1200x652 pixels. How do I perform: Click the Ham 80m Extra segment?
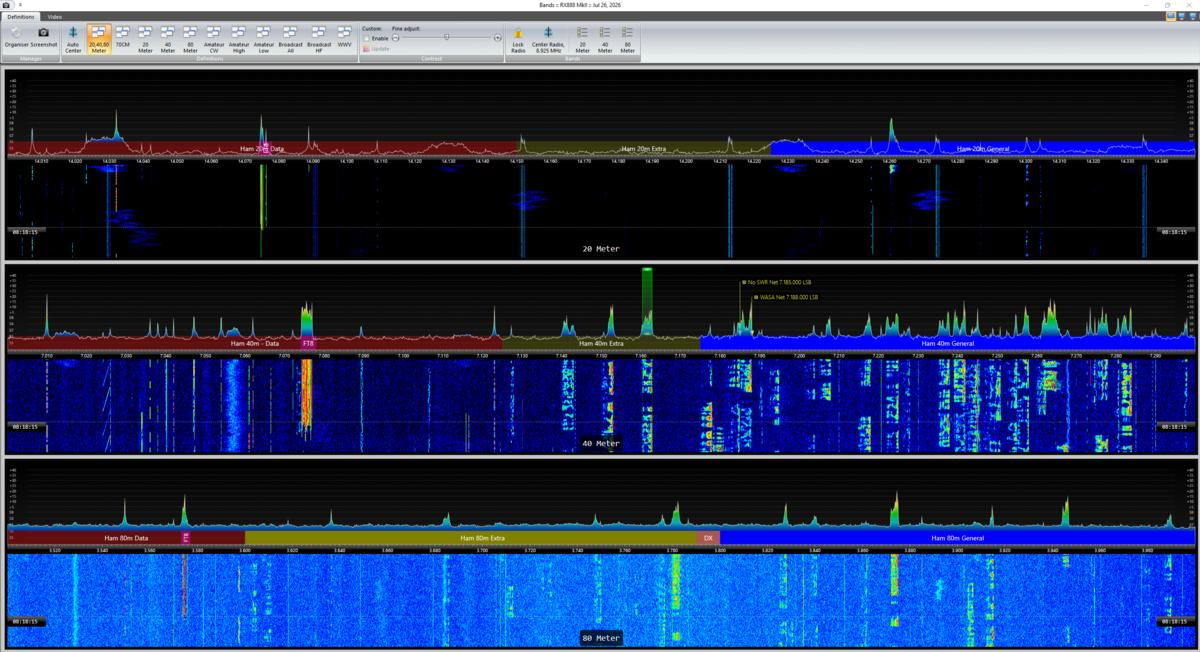click(x=482, y=538)
